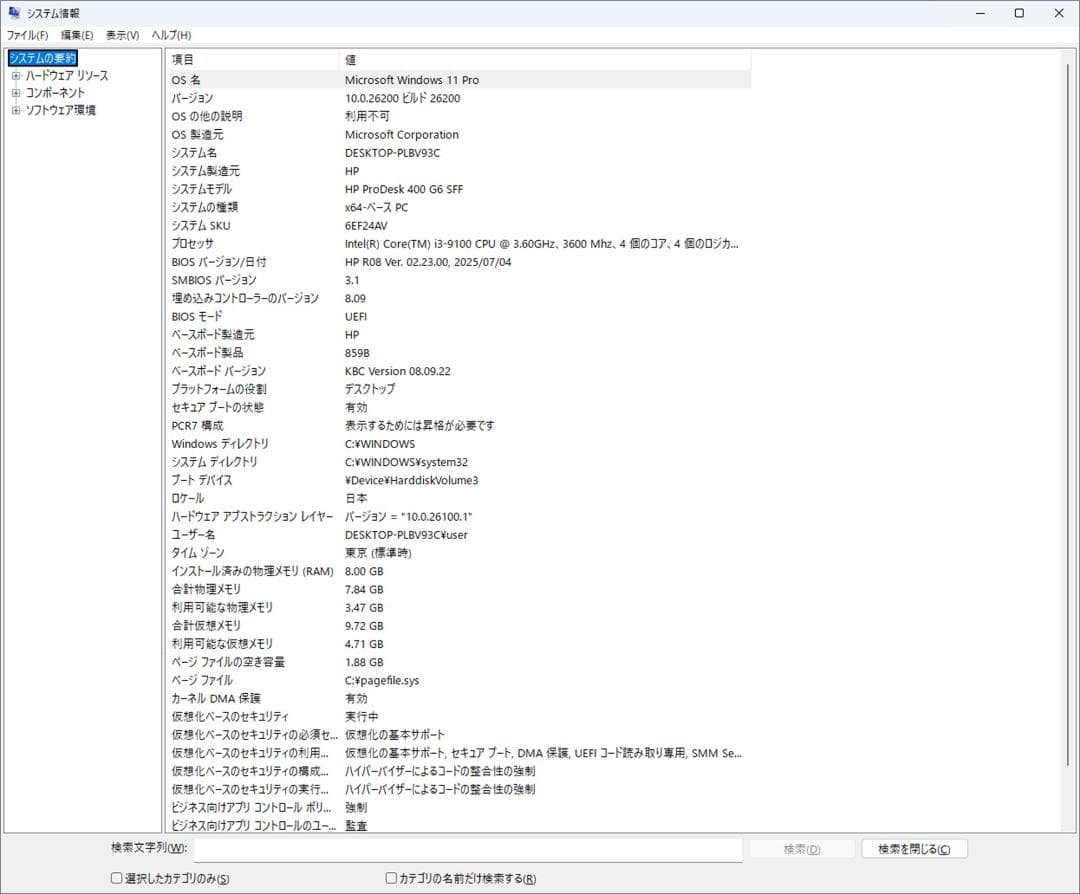
Task: Expand the ソフトウェア環境 tree node
Action: 15,110
